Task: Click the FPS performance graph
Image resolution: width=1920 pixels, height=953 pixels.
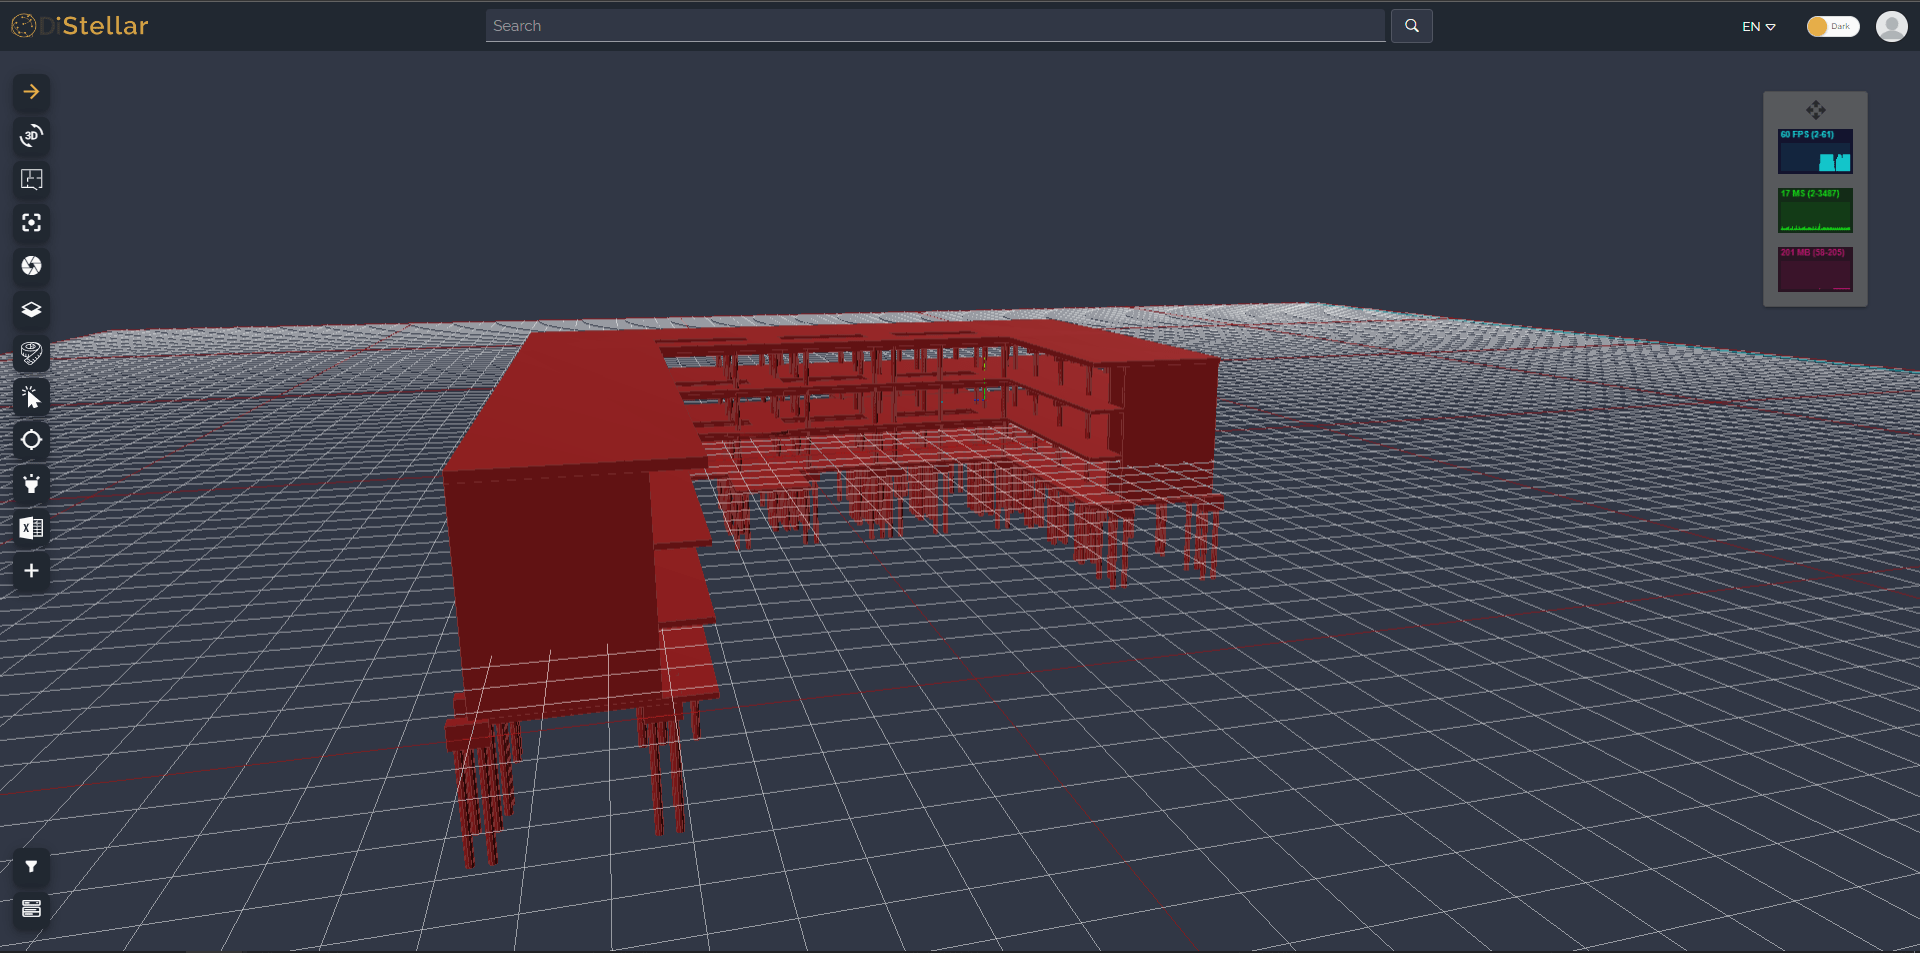Action: coord(1815,152)
